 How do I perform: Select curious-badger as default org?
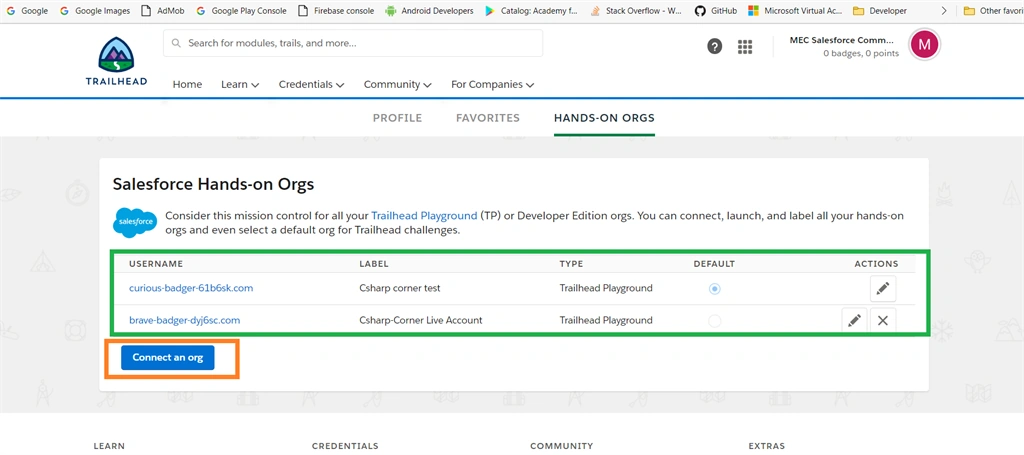(x=714, y=289)
